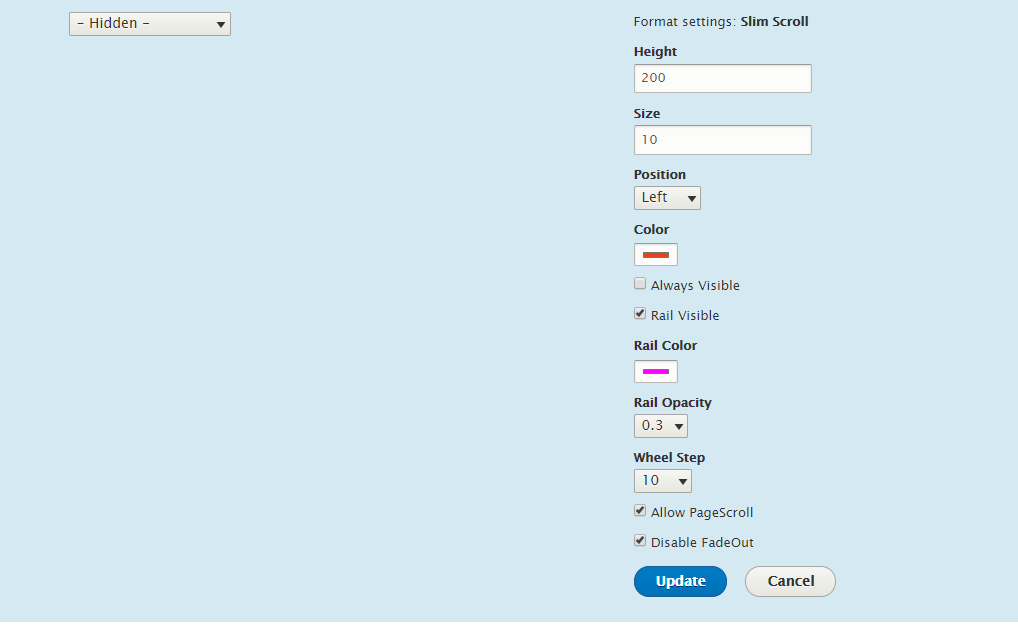The image size is (1018, 627).
Task: Click the Rail Color label text
Action: tap(665, 345)
